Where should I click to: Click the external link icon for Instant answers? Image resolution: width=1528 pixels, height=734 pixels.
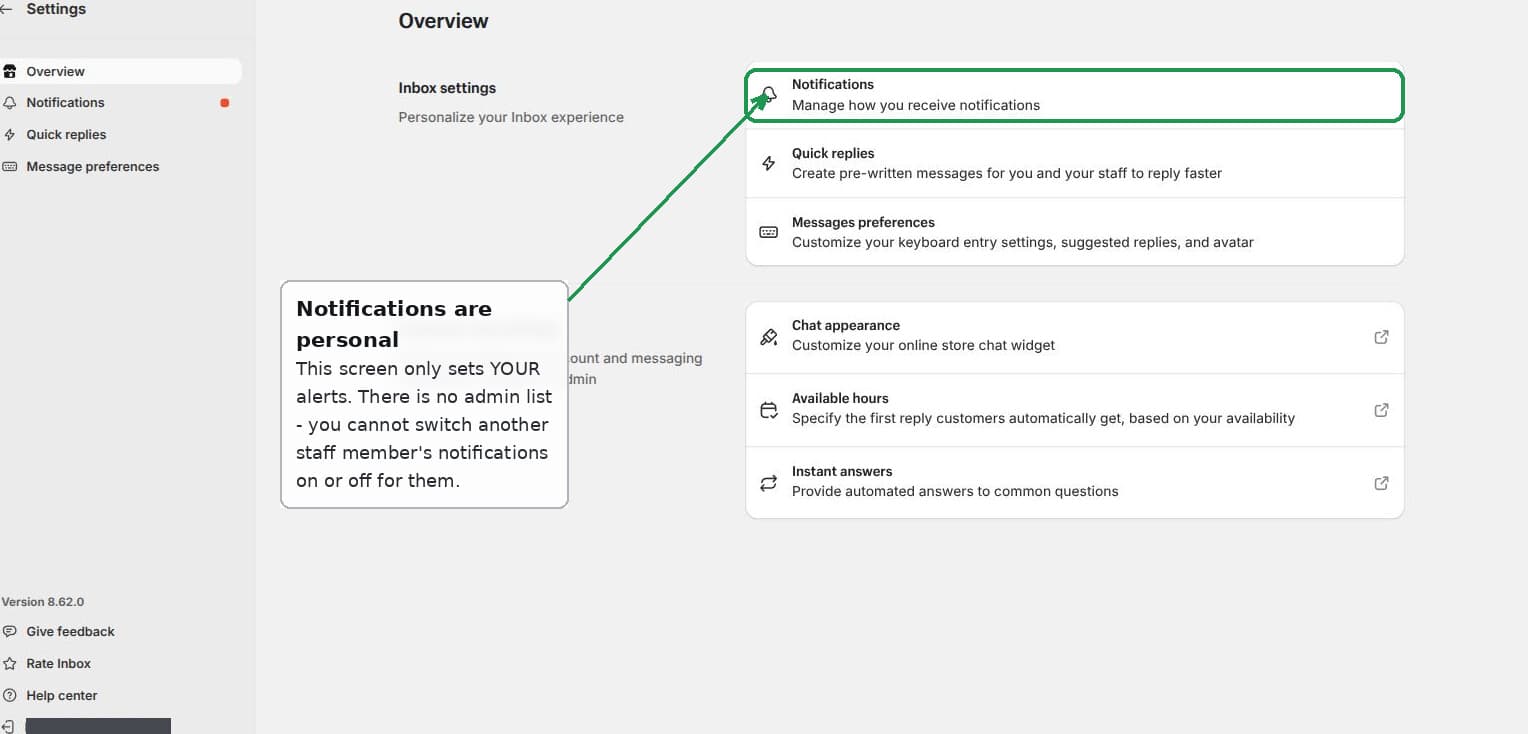point(1381,483)
